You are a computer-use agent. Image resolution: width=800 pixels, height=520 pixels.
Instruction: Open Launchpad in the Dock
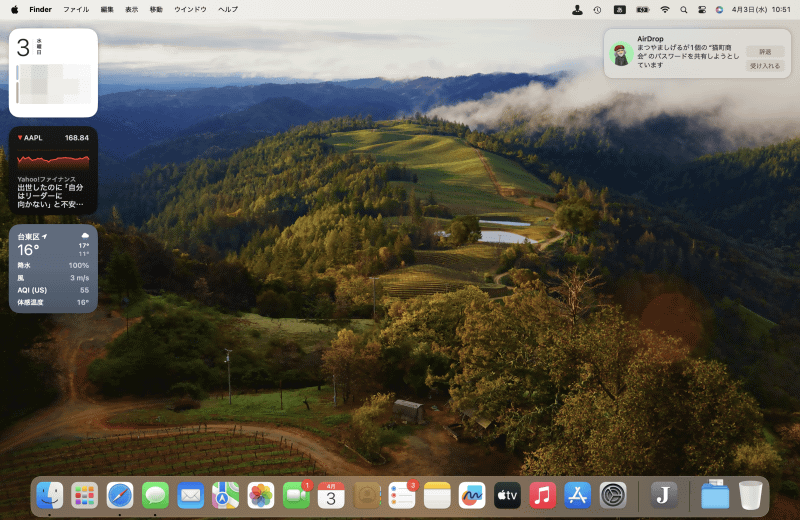(x=85, y=495)
